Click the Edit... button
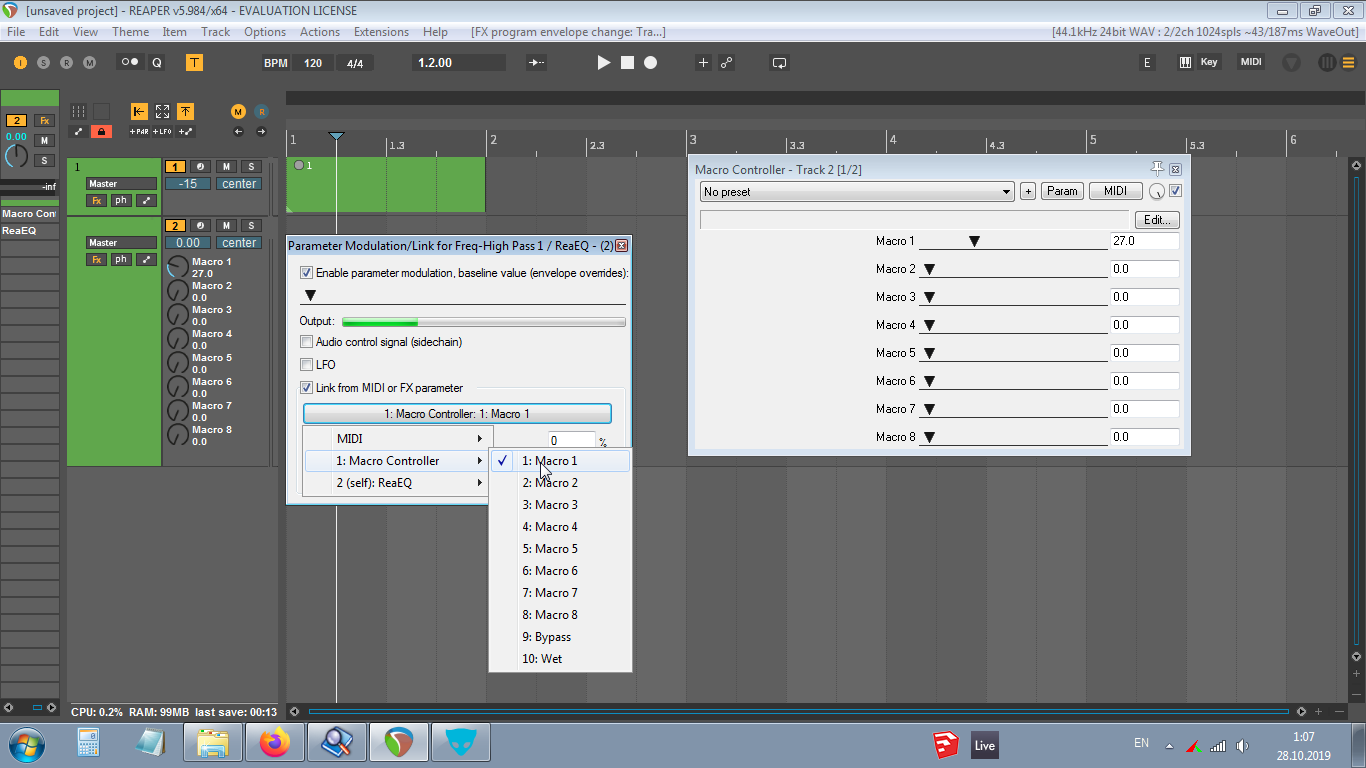Screen dimensions: 1366x768 pyautogui.click(x=1157, y=220)
